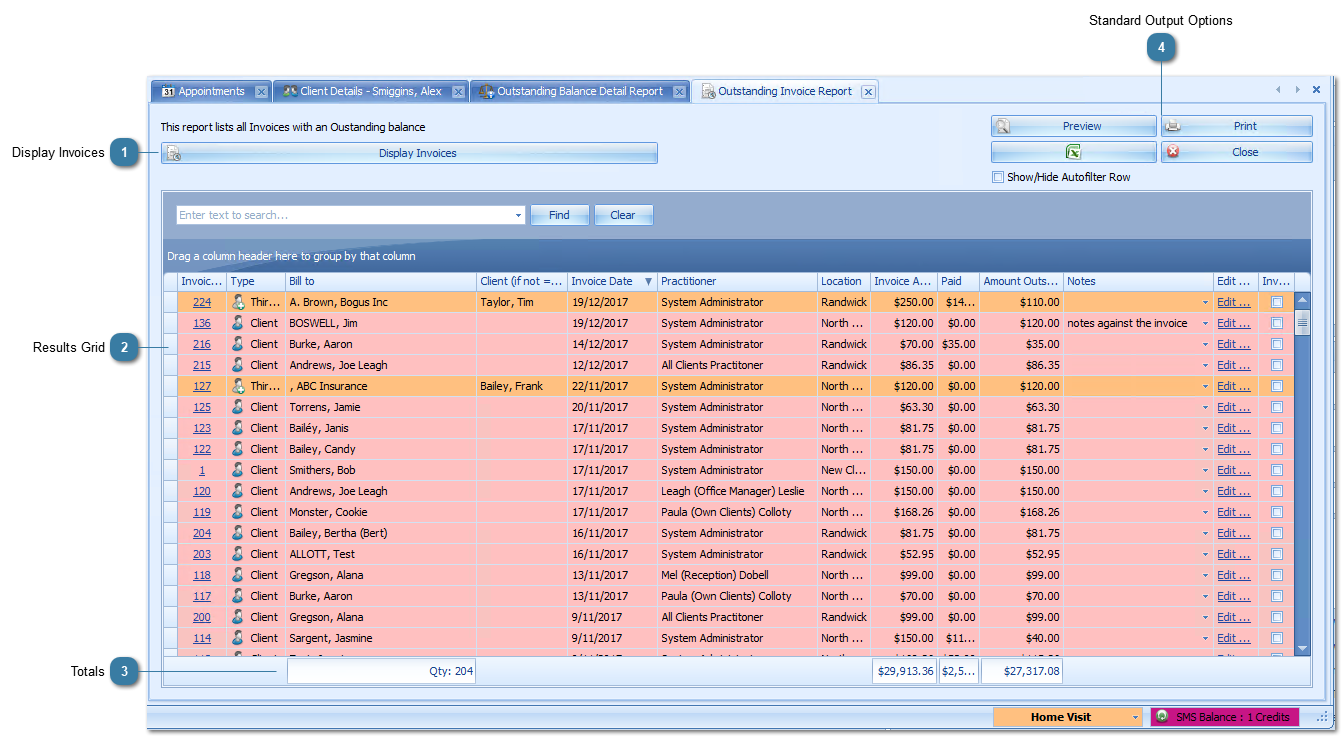Click the Location column header

(843, 281)
